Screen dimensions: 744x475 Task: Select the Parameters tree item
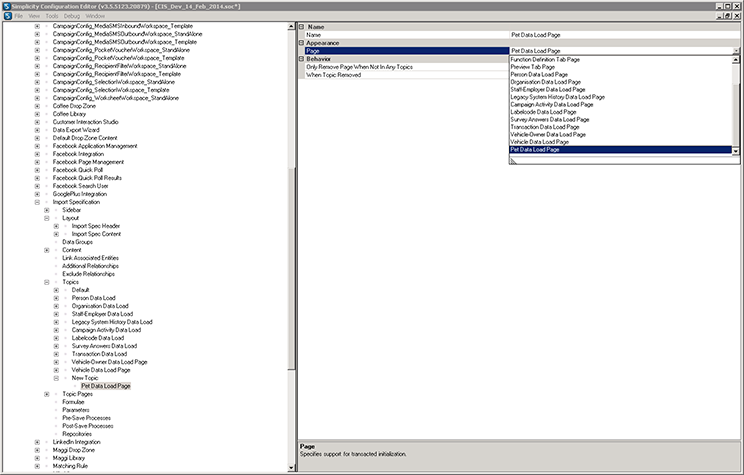pos(75,410)
